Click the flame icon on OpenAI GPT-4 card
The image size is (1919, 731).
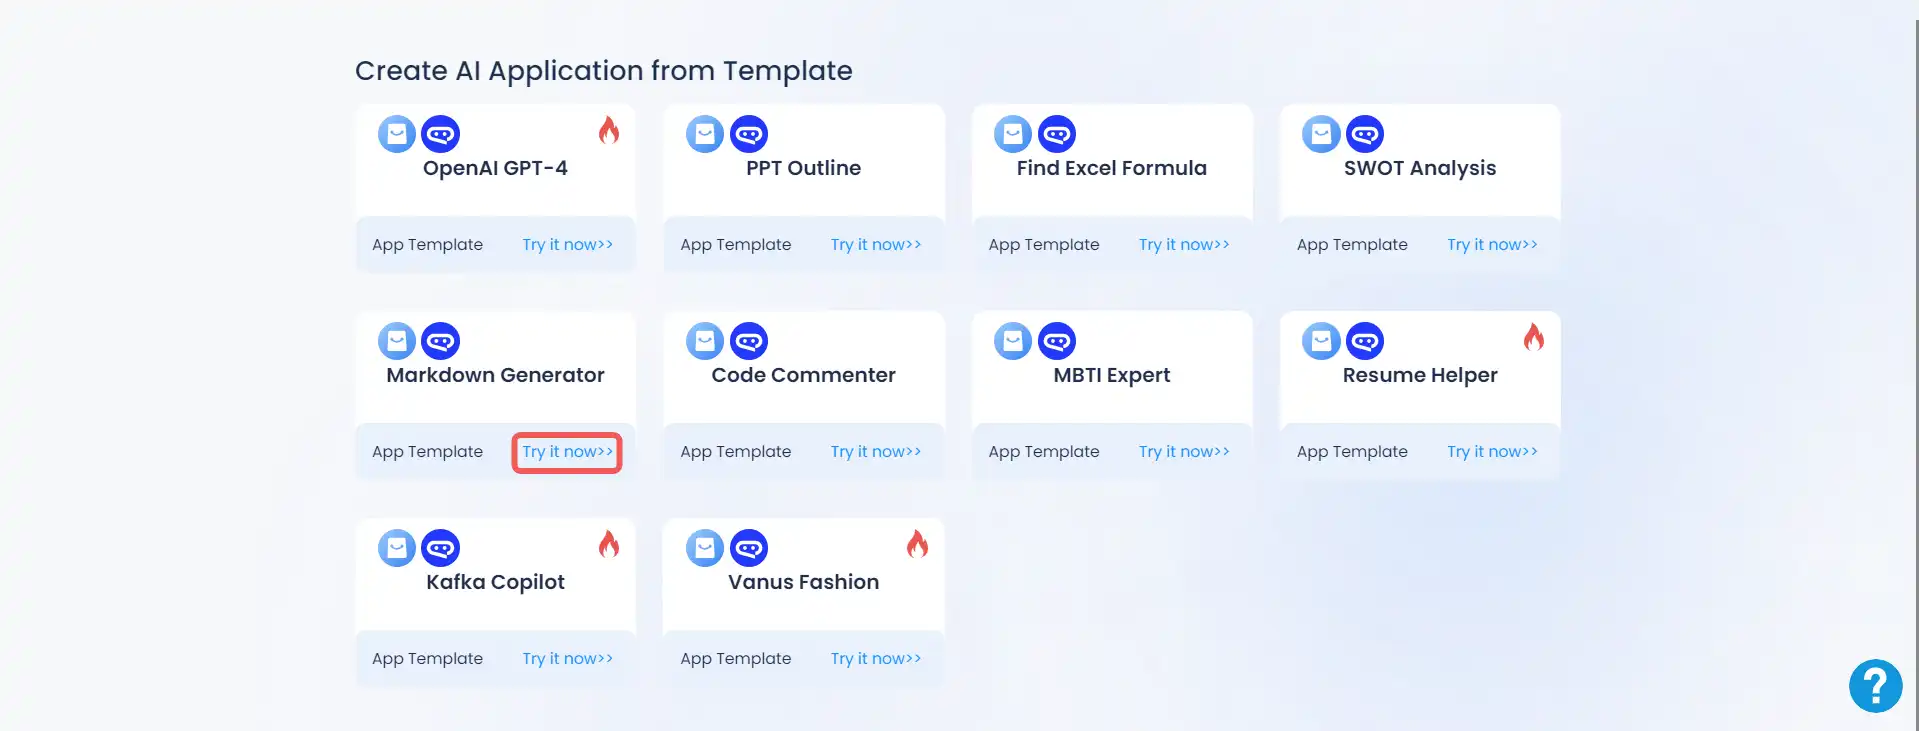tap(609, 130)
